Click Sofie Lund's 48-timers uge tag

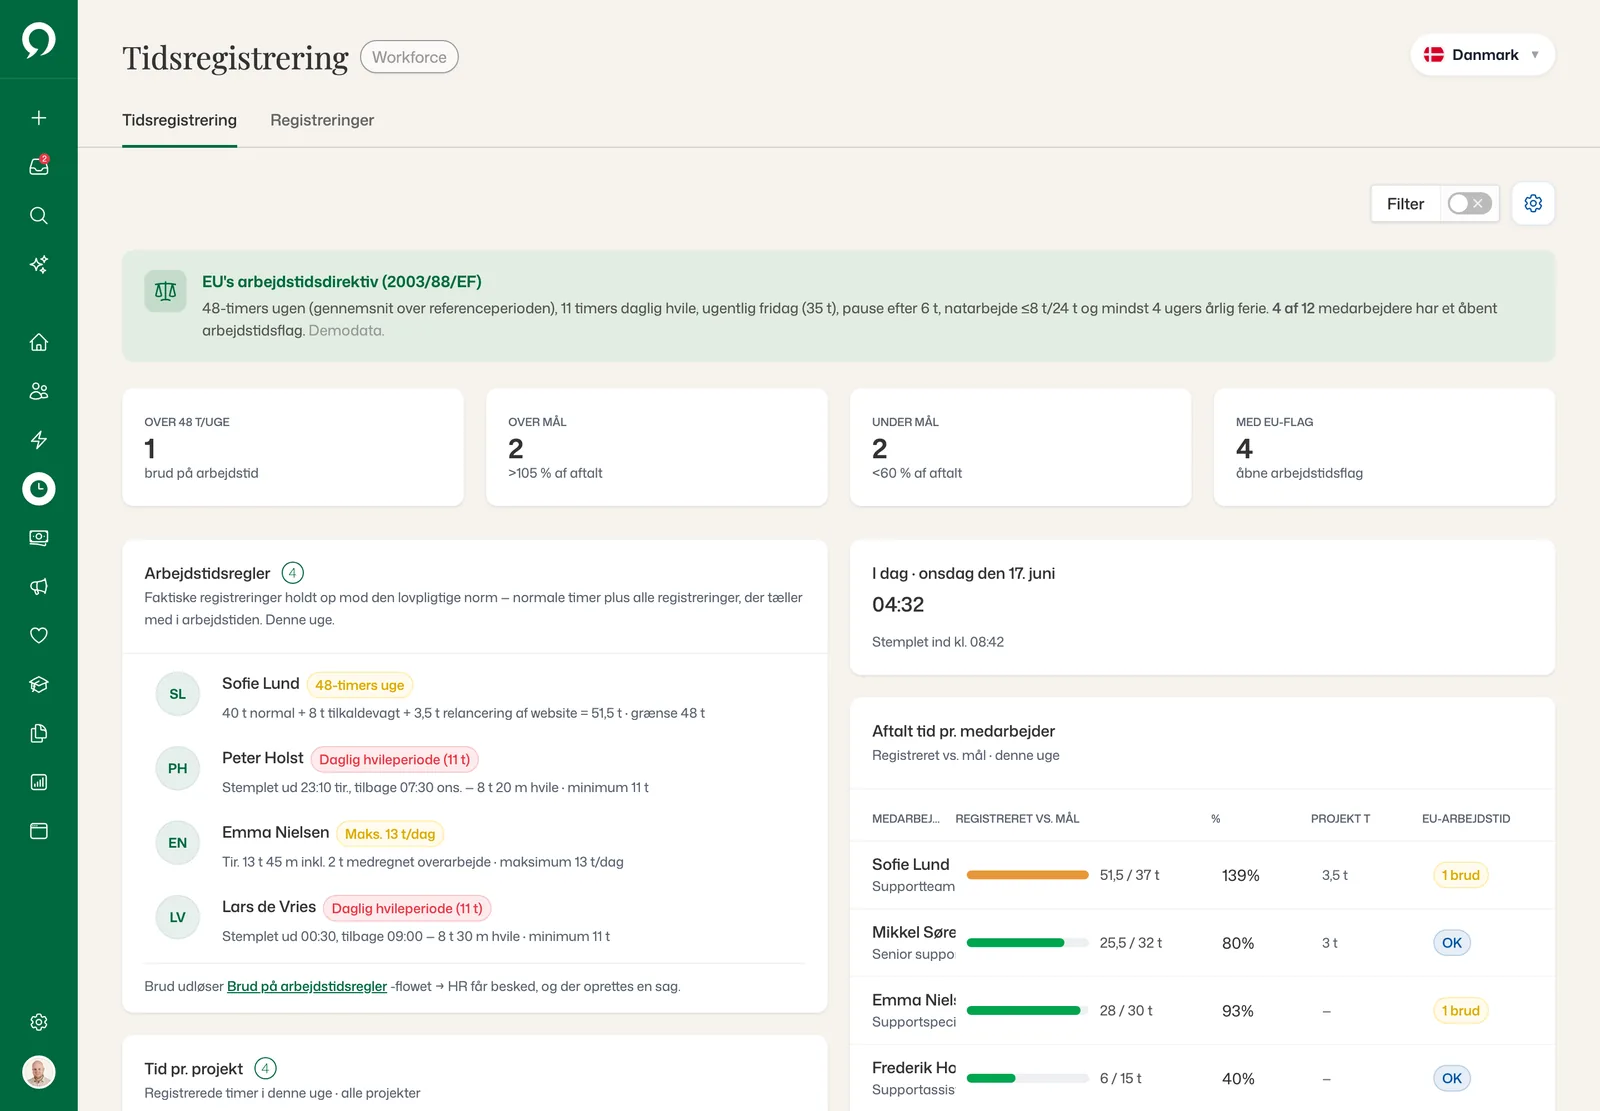359,685
